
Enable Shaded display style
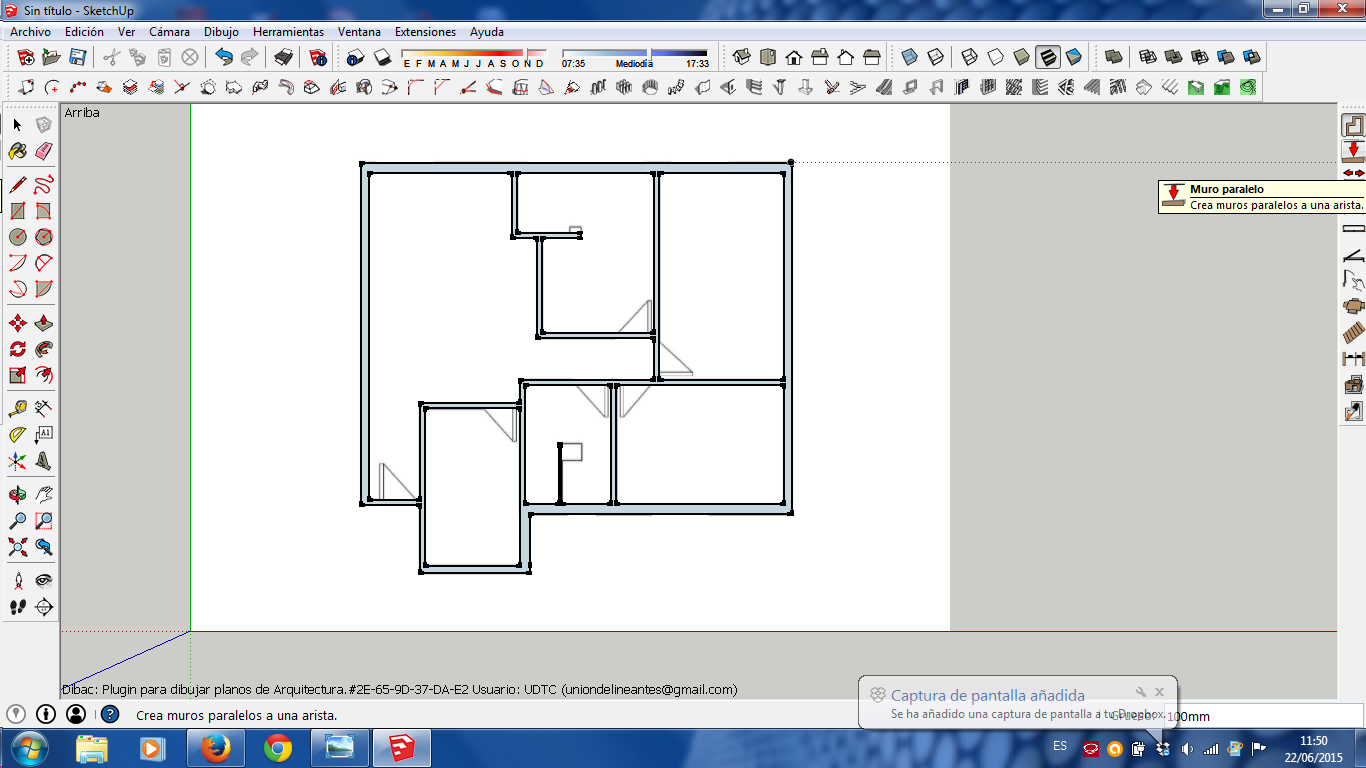(x=1021, y=57)
